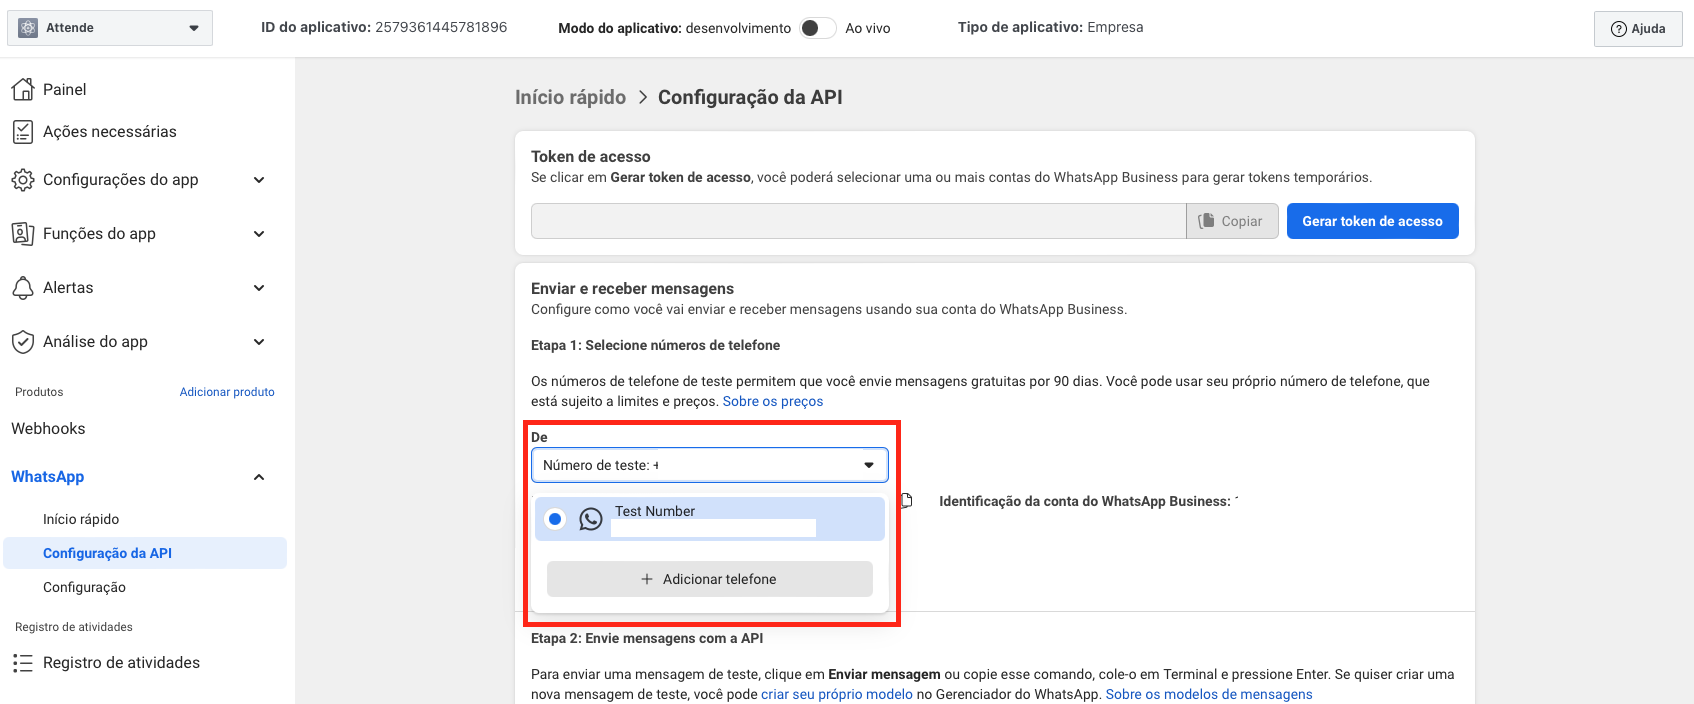Open the Attende app selector dropdown
This screenshot has width=1694, height=704.
[x=110, y=28]
